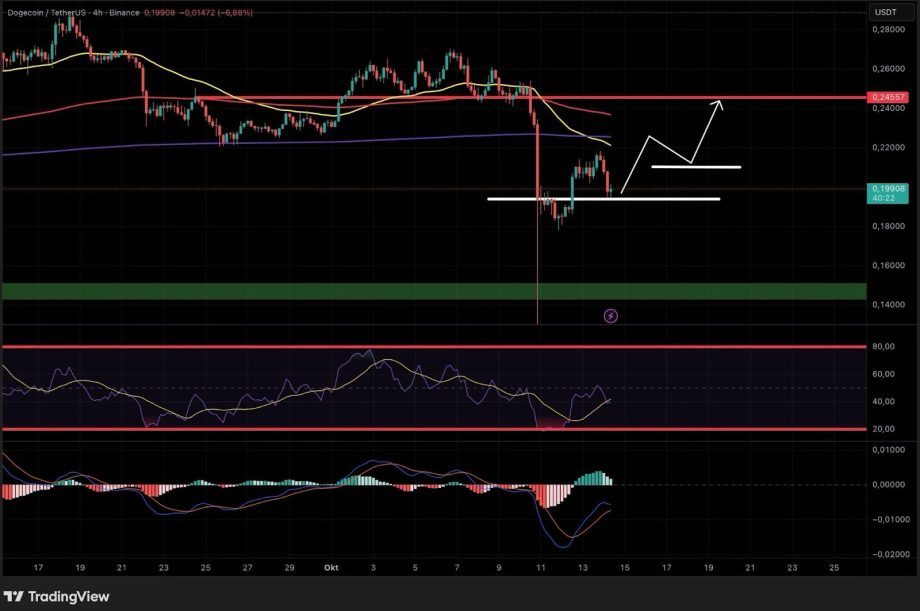920x611 pixels.
Task: Click the Okt month label on time axis
Action: pyautogui.click(x=330, y=567)
